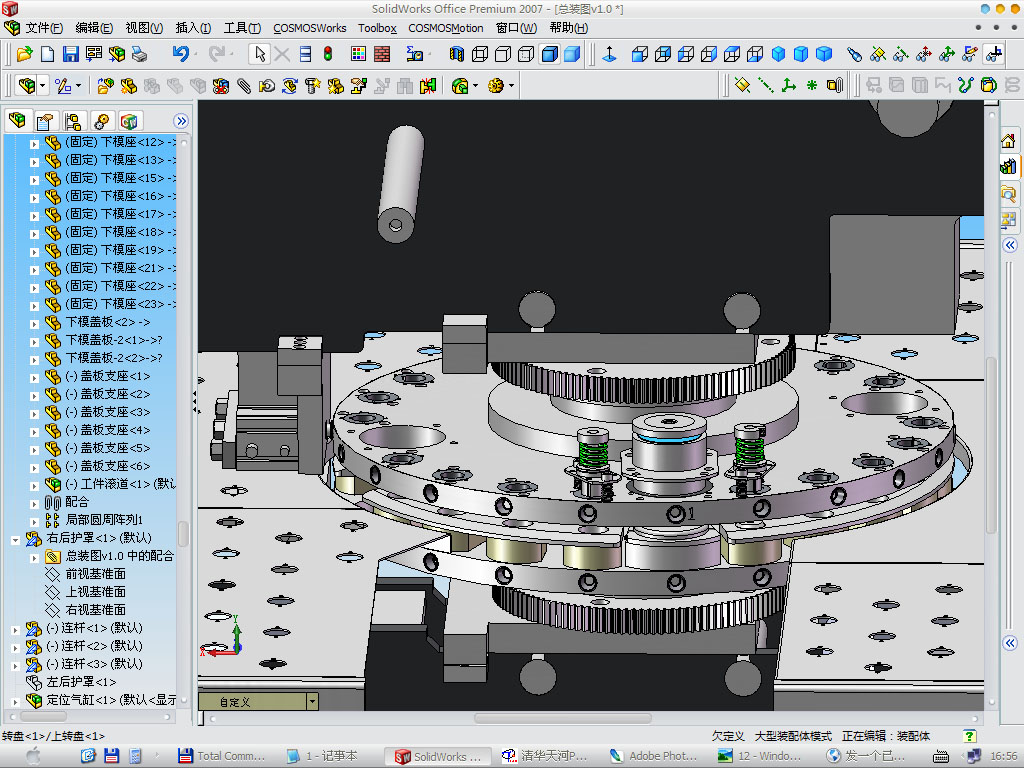
Task: Open the color palette grid icon
Action: [x=358, y=54]
